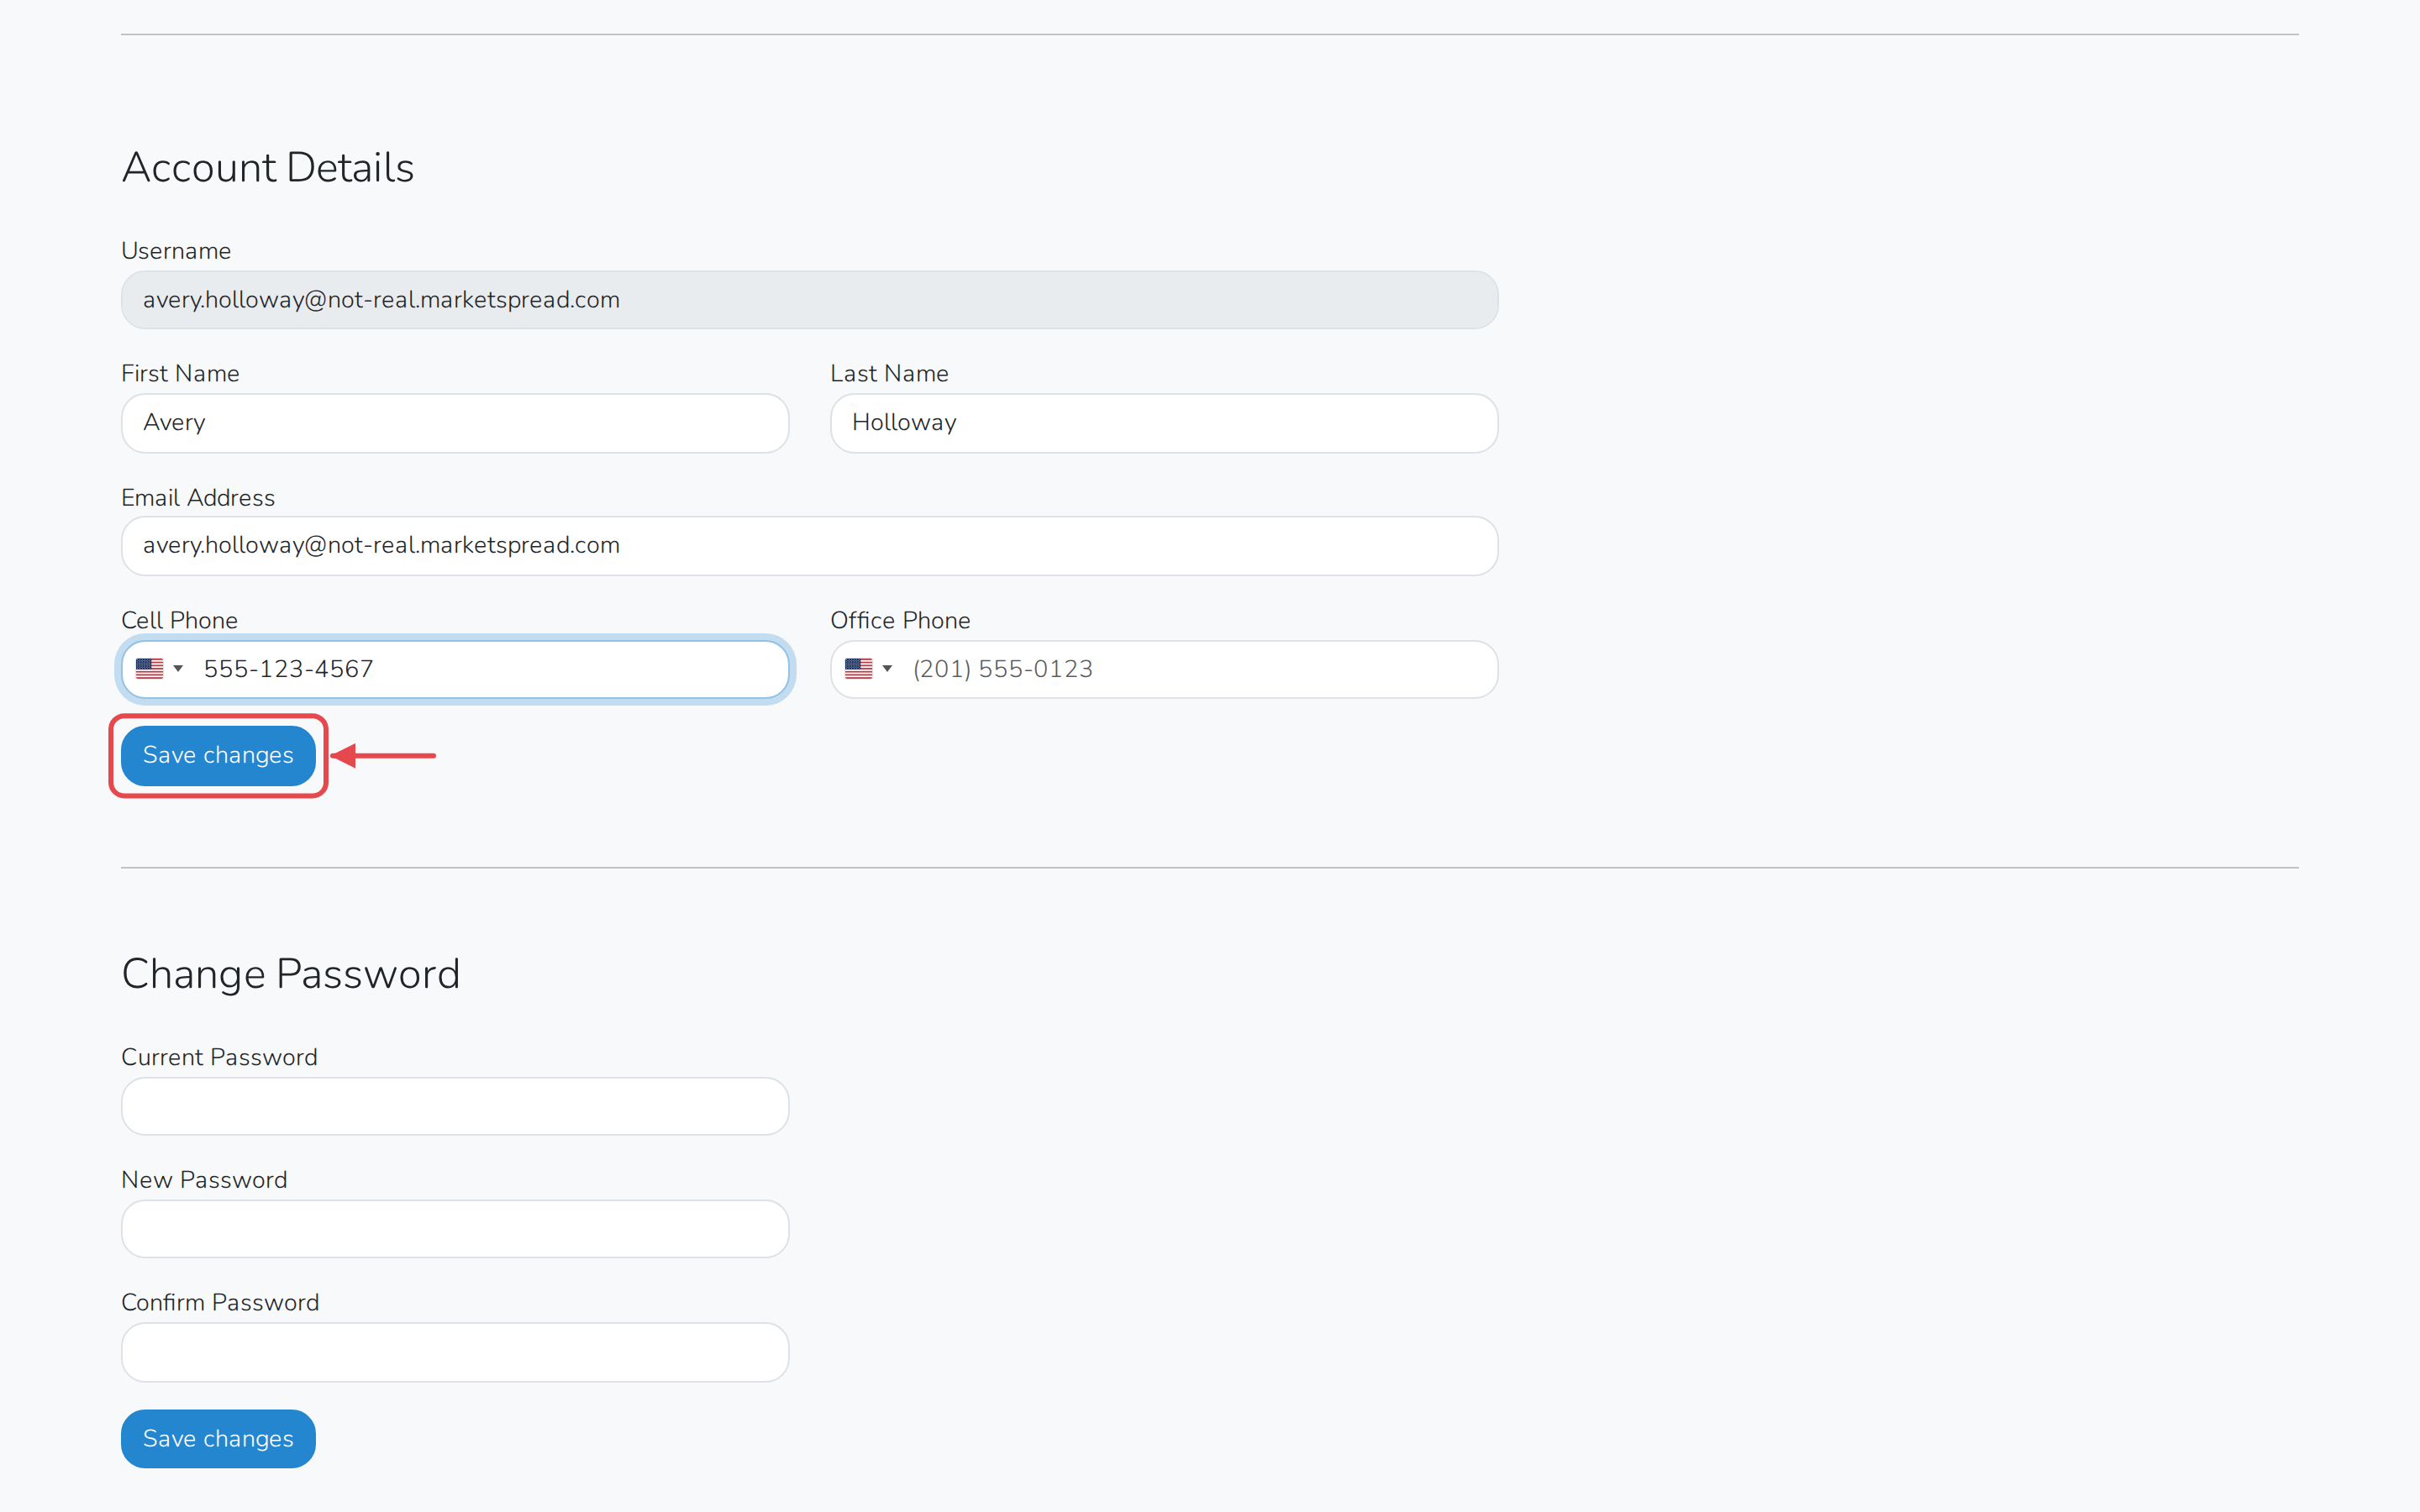Click the Cell Phone label
Screen dimensions: 2420x1512
(179, 621)
